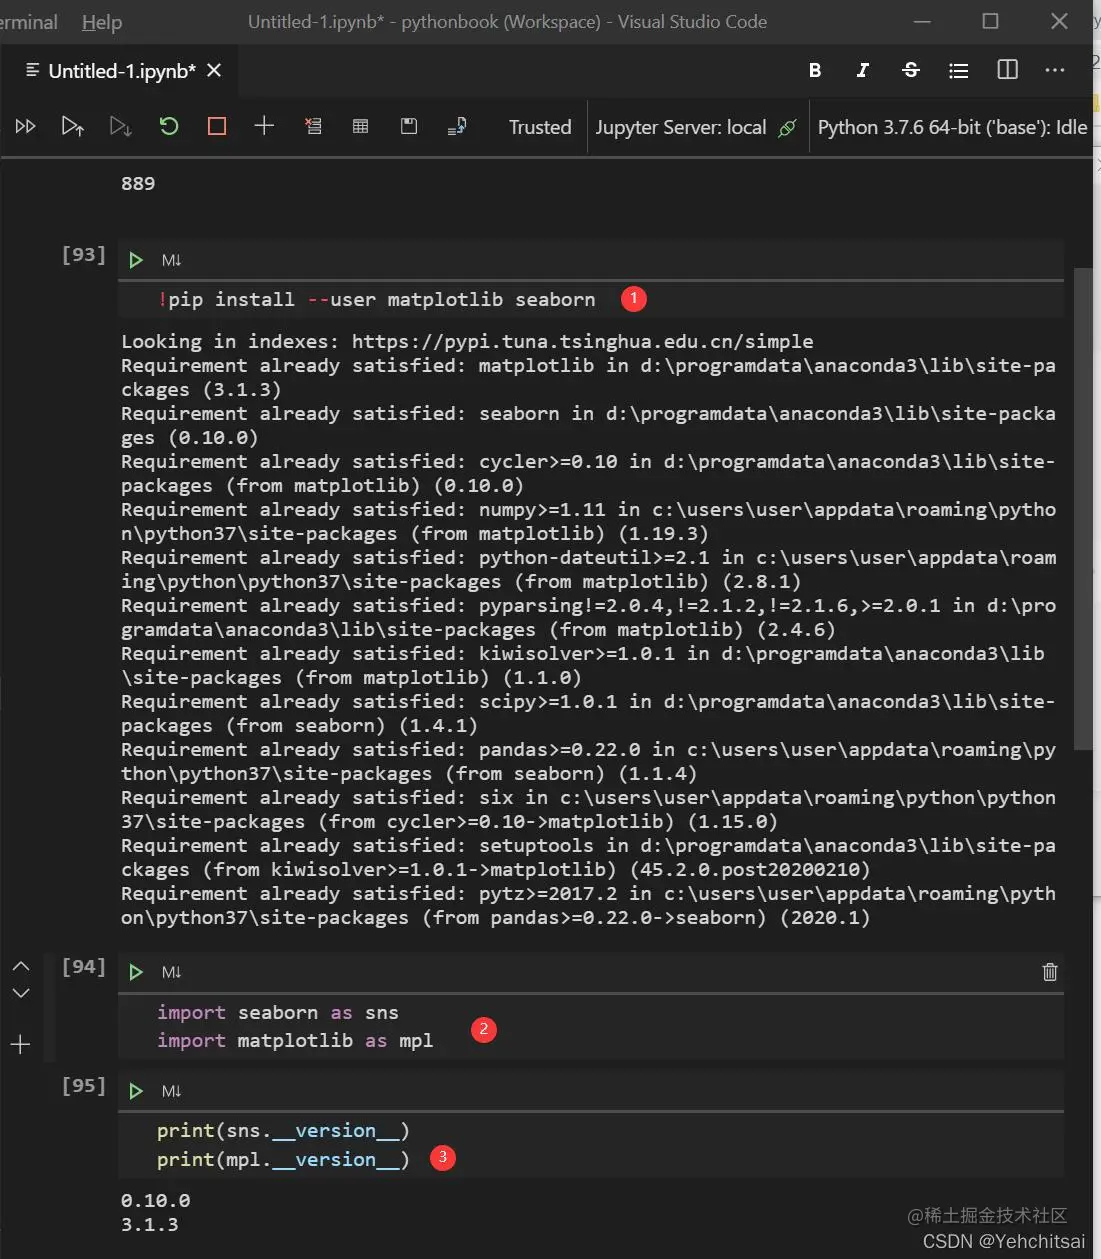Viewport: 1101px width, 1259px height.
Task: Click the output version 3.1.3
Action: tap(149, 1224)
